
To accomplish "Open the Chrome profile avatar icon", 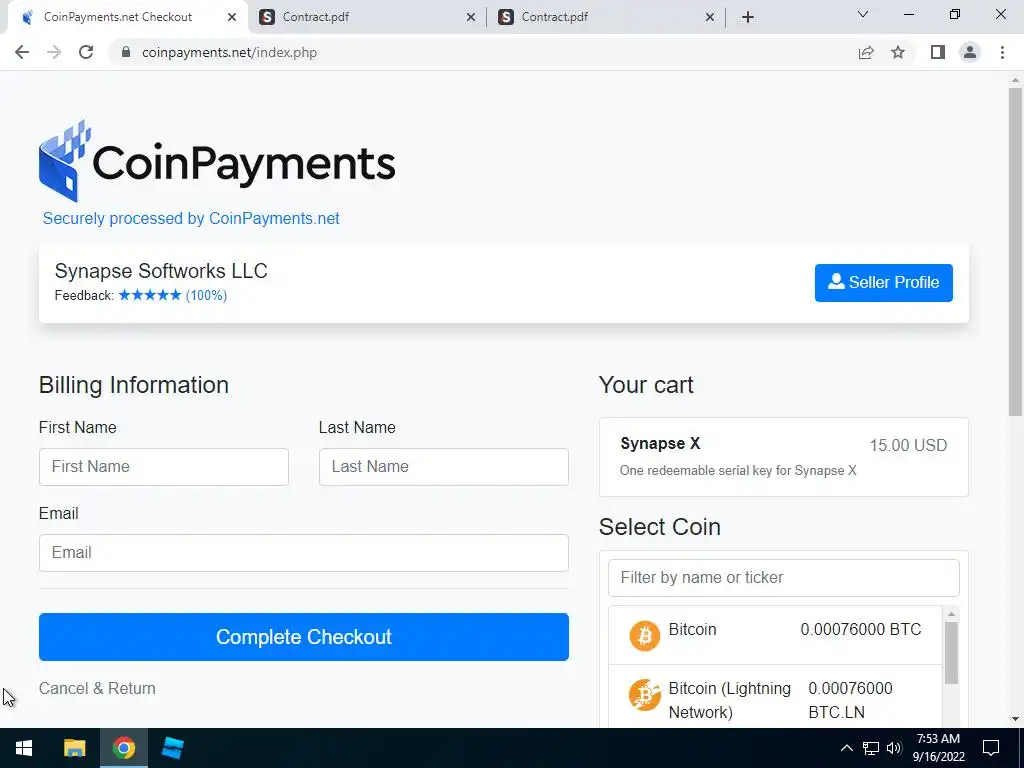I will point(970,52).
